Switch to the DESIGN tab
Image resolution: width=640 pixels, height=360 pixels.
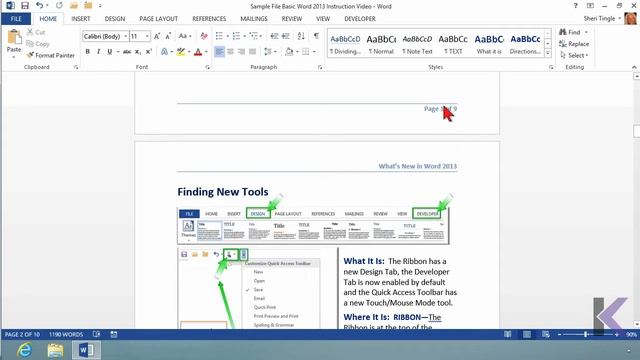(115, 19)
